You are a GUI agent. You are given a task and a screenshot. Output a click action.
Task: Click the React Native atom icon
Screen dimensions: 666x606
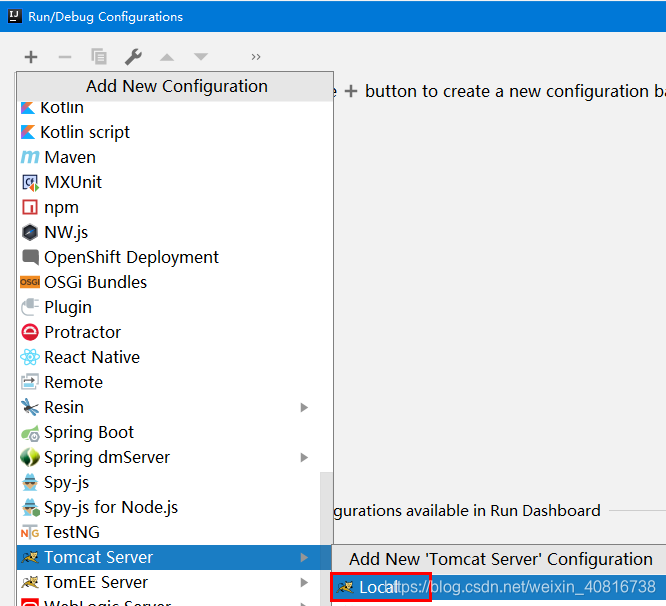30,357
